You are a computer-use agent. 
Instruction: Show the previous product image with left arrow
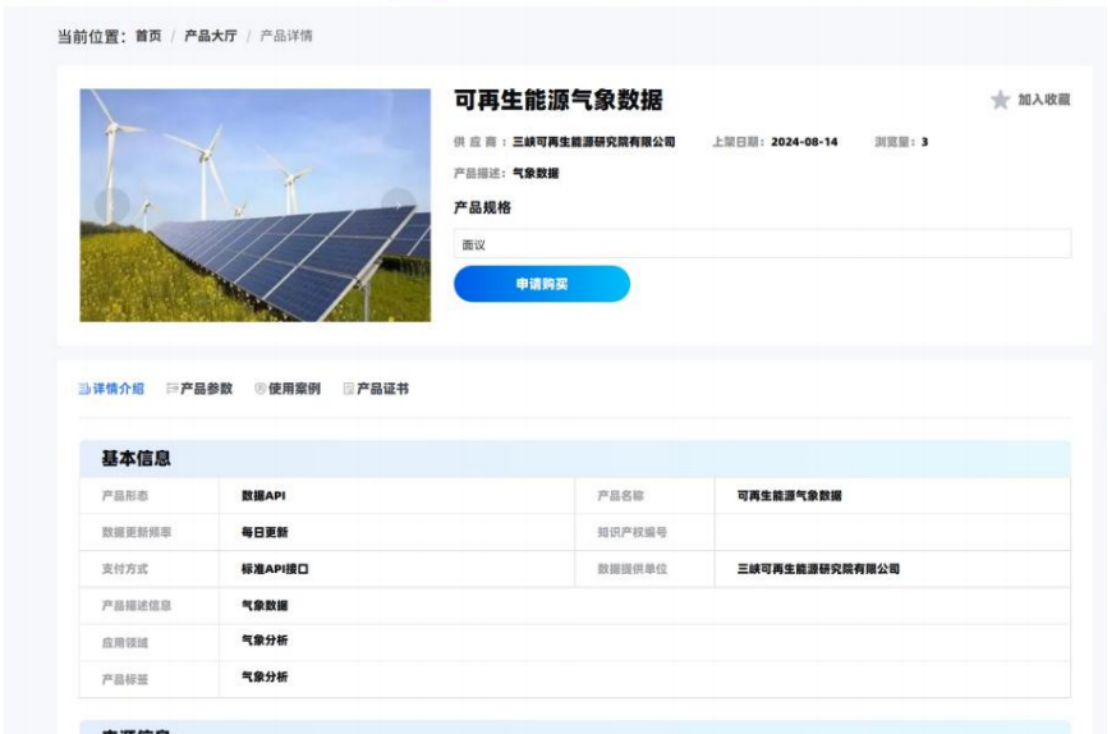(x=112, y=205)
